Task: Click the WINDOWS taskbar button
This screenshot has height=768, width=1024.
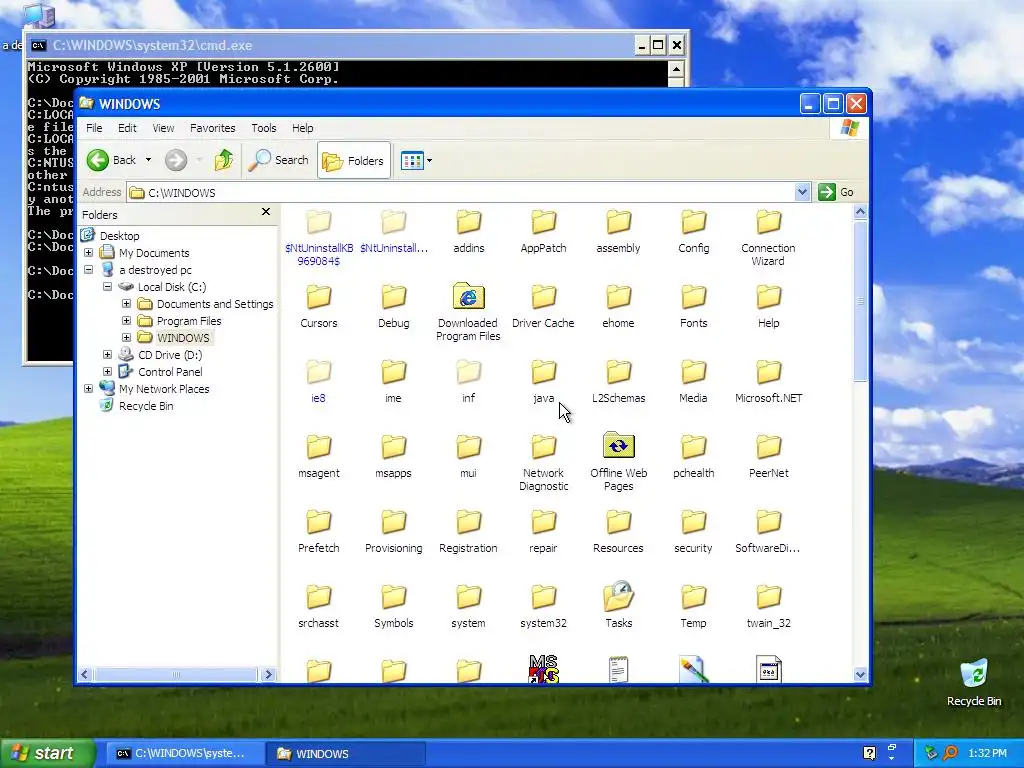Action: [345, 754]
